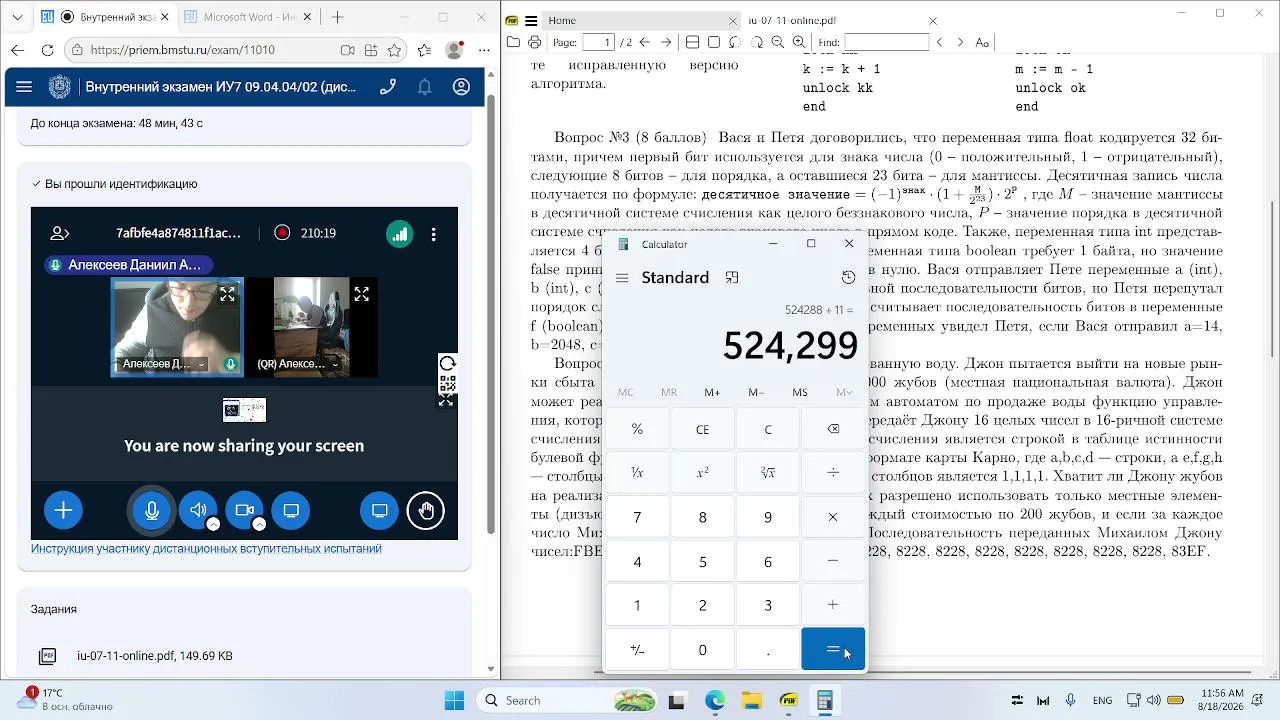Toggle the webcam sharing button

(244, 511)
